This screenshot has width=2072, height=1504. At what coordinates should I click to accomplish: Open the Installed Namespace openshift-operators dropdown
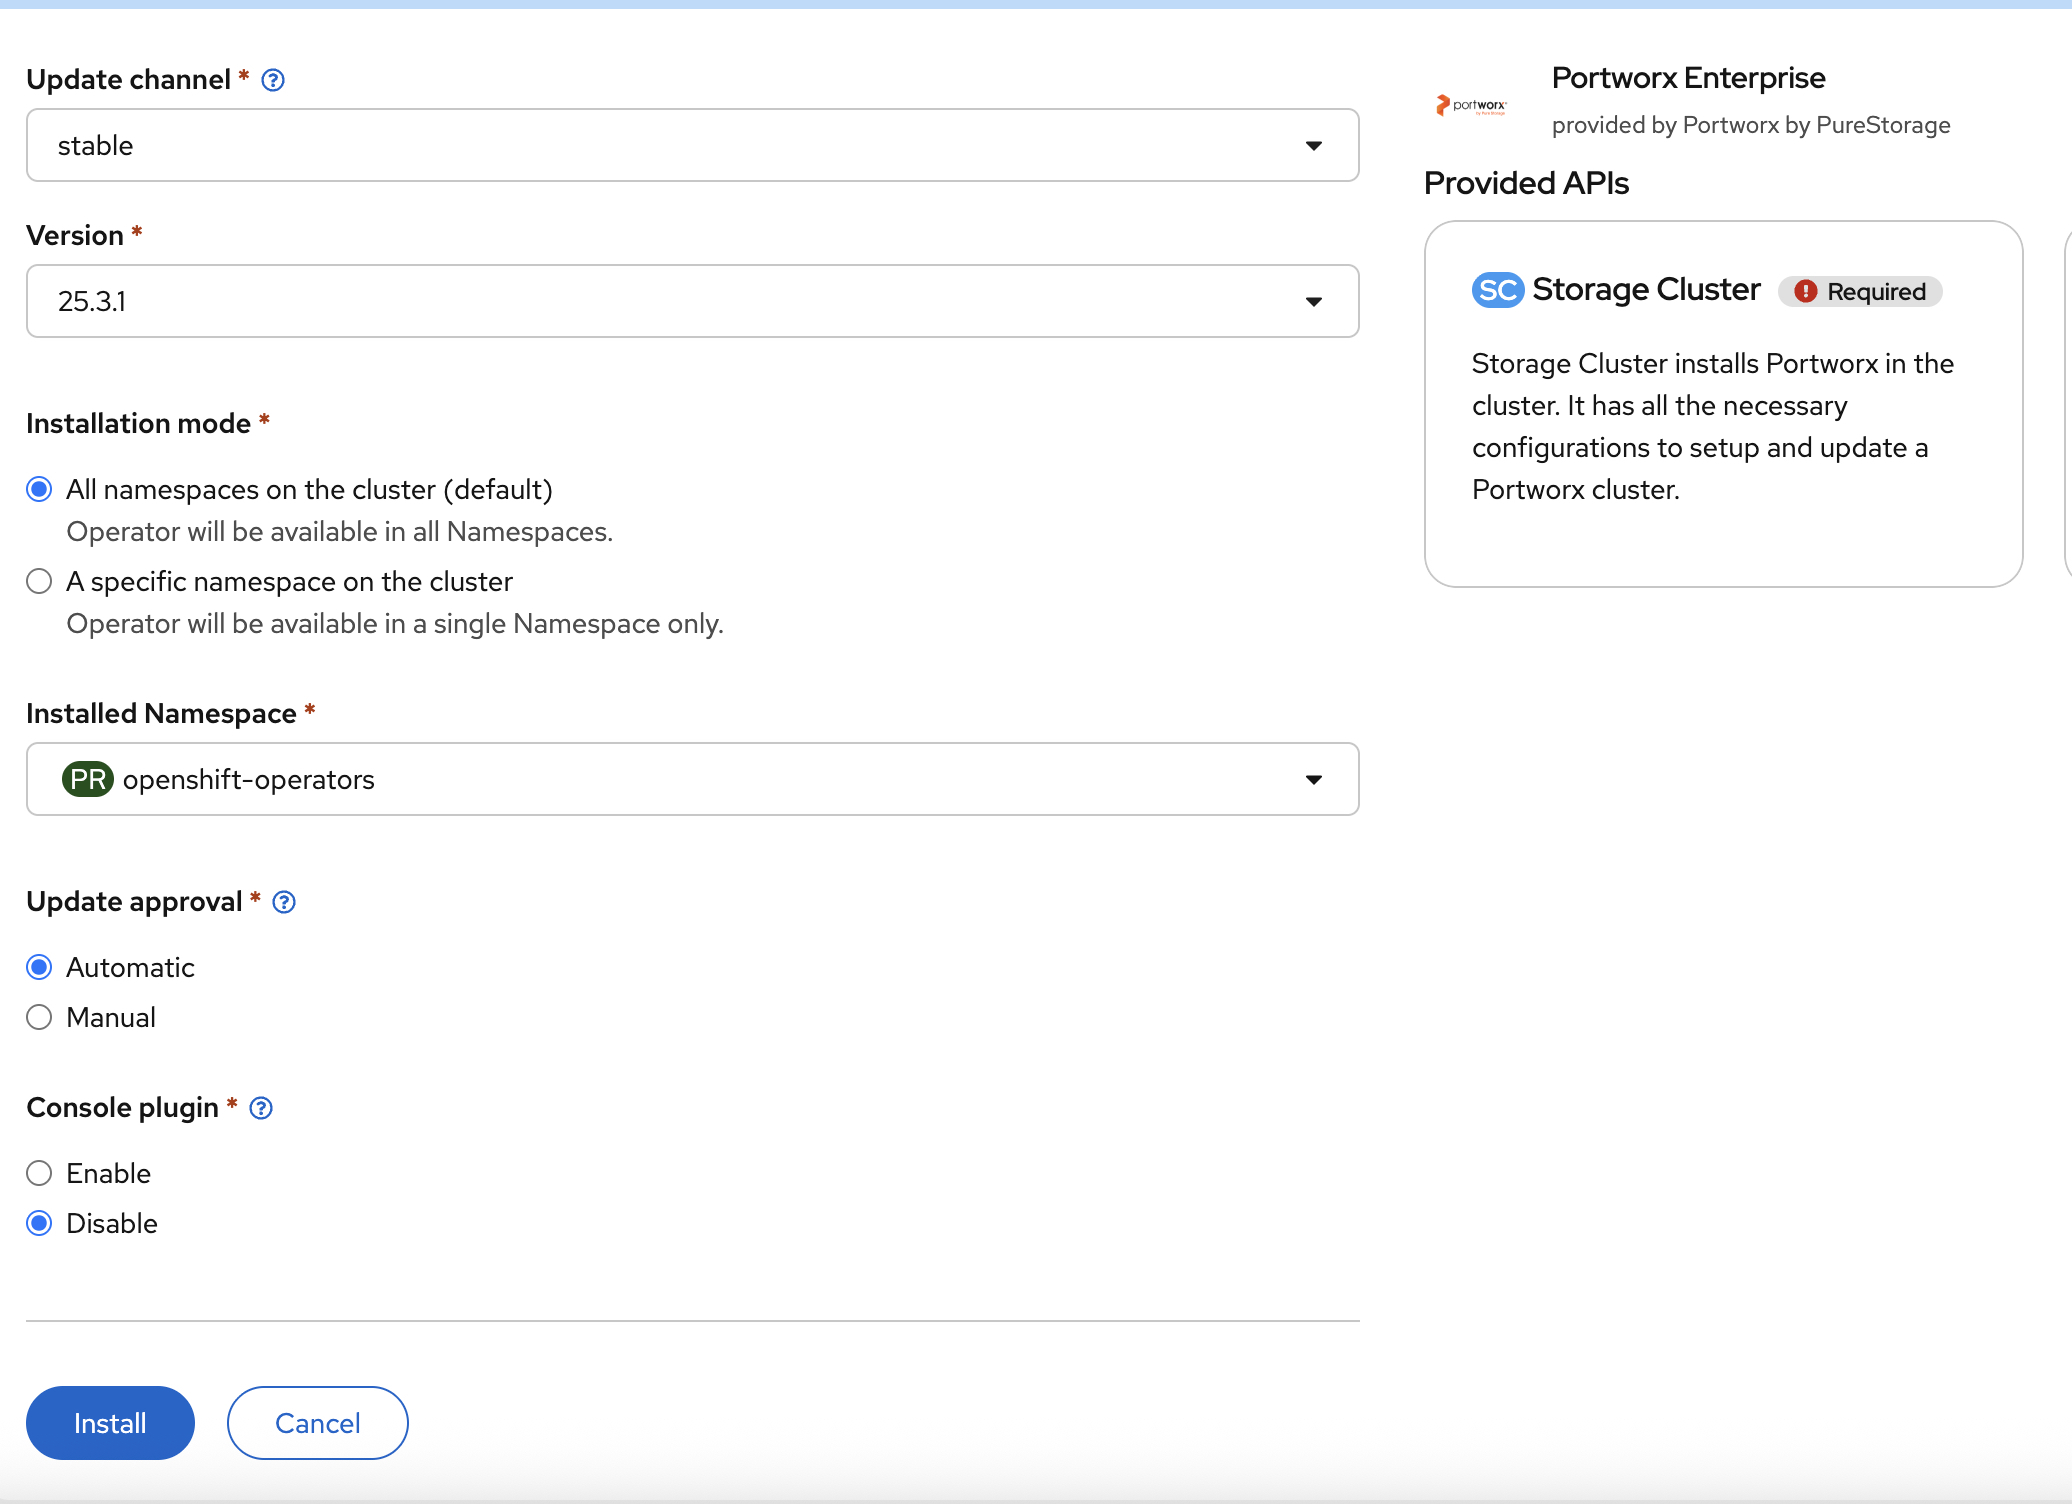(692, 779)
